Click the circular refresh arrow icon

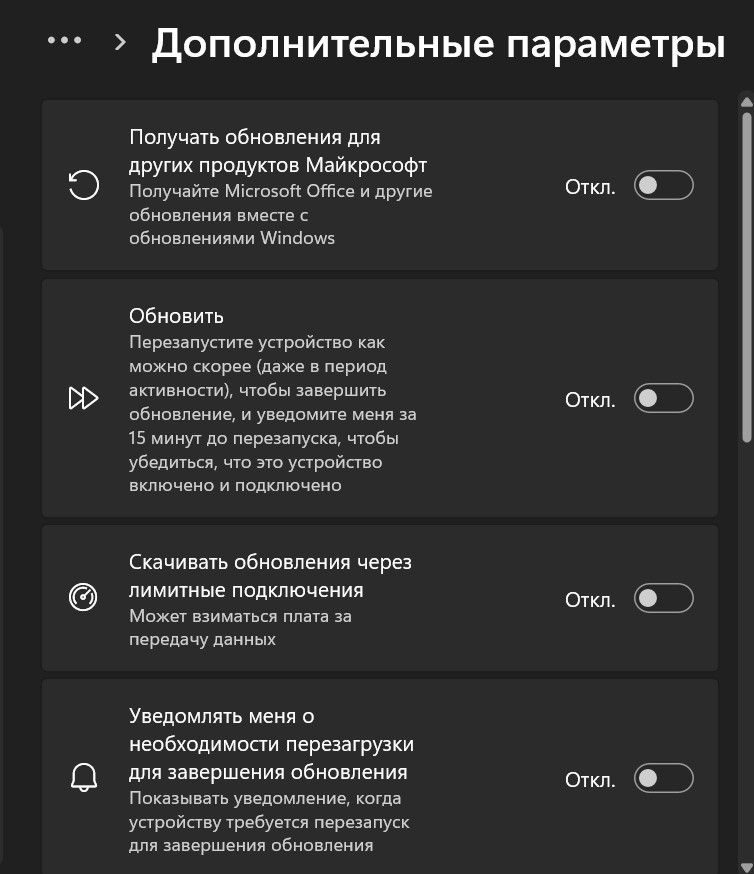[84, 185]
